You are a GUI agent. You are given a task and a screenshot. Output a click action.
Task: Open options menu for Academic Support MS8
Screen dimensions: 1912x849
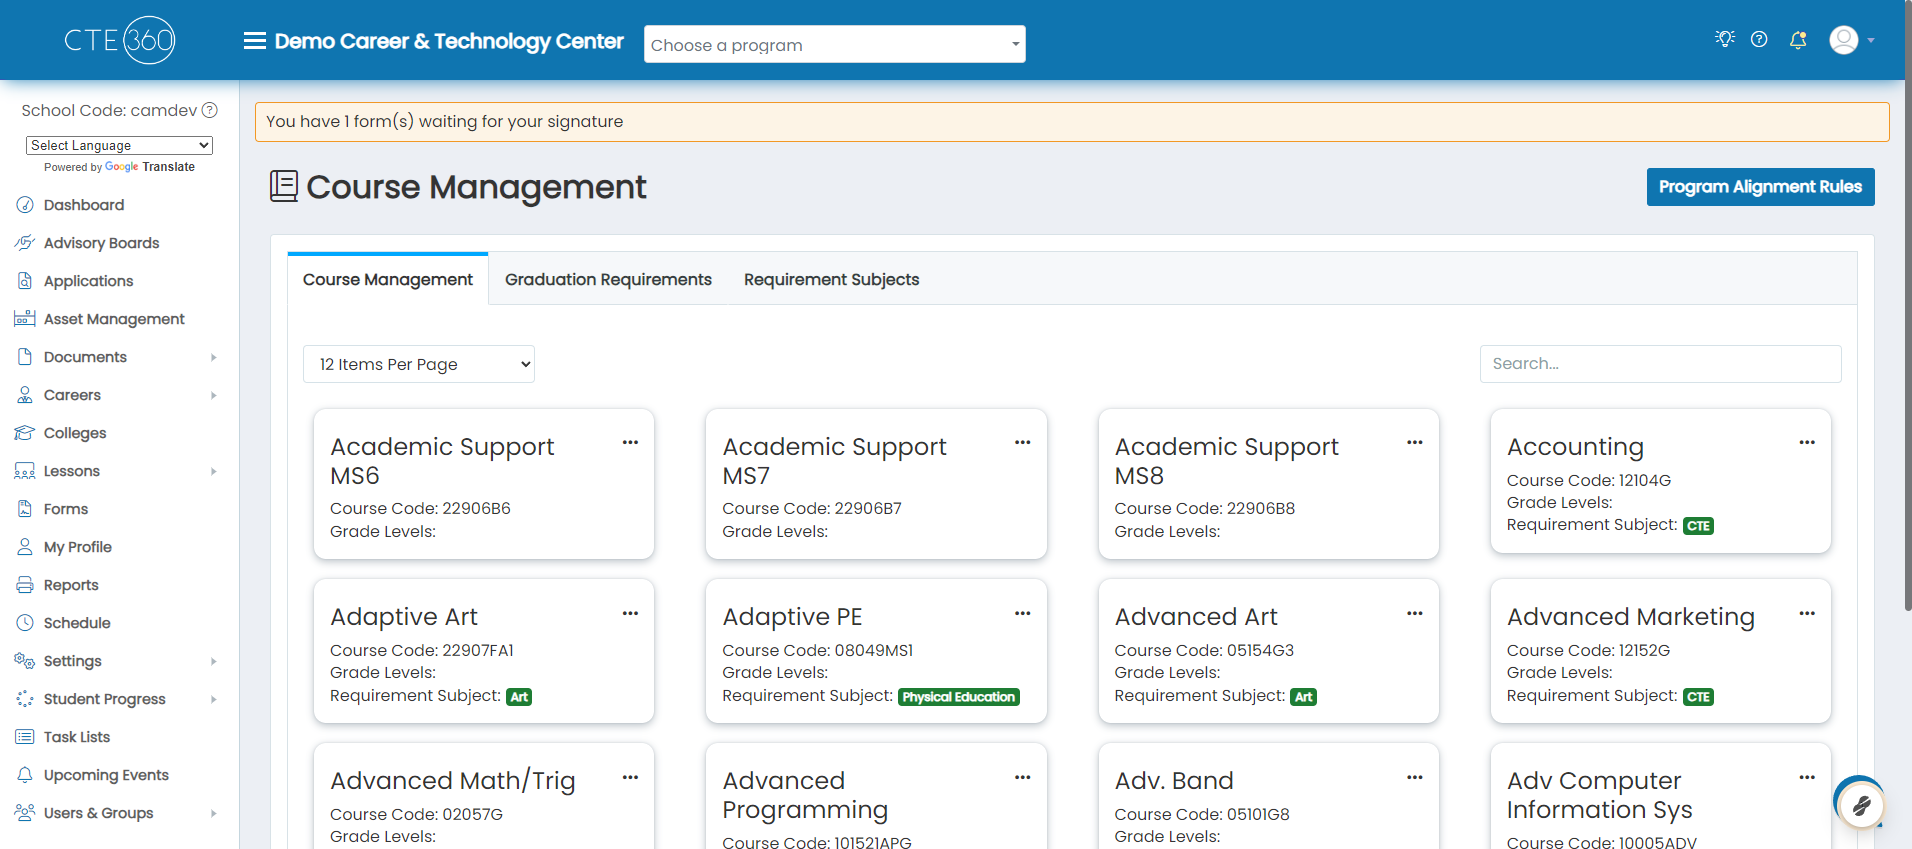pos(1414,442)
